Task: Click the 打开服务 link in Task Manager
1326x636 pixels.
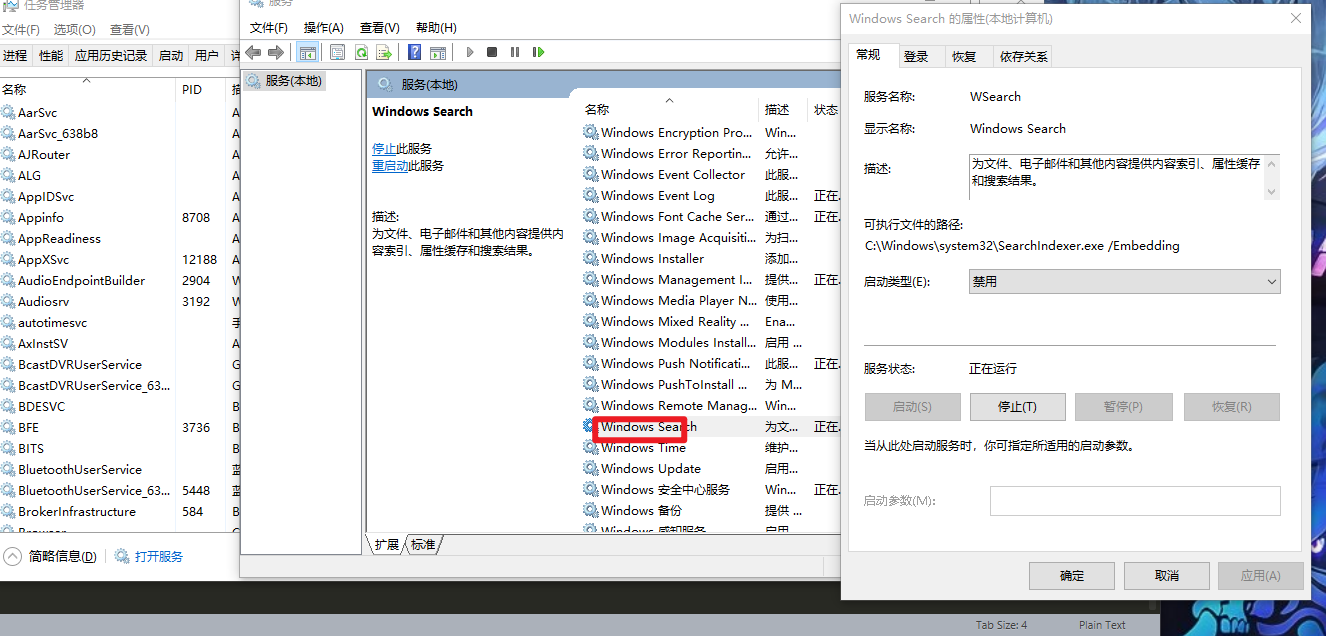Action: pos(159,557)
